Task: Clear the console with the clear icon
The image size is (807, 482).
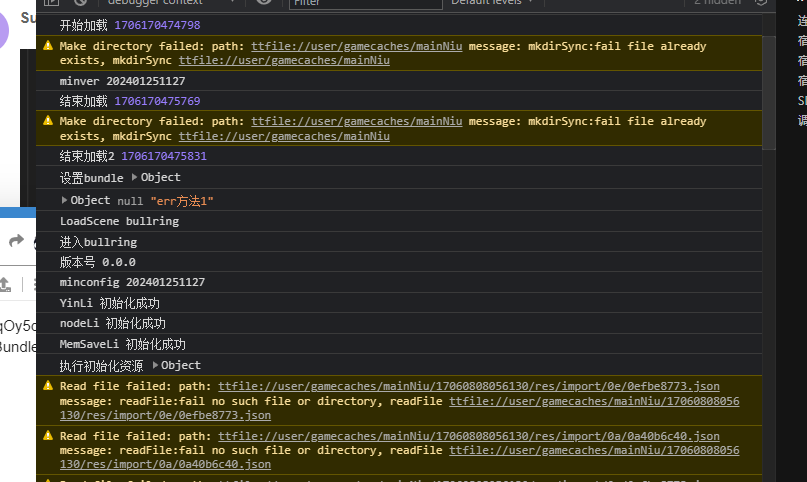Action: [x=79, y=3]
